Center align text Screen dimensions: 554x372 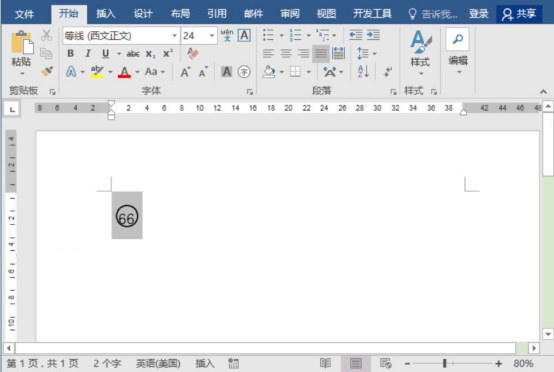[286, 54]
